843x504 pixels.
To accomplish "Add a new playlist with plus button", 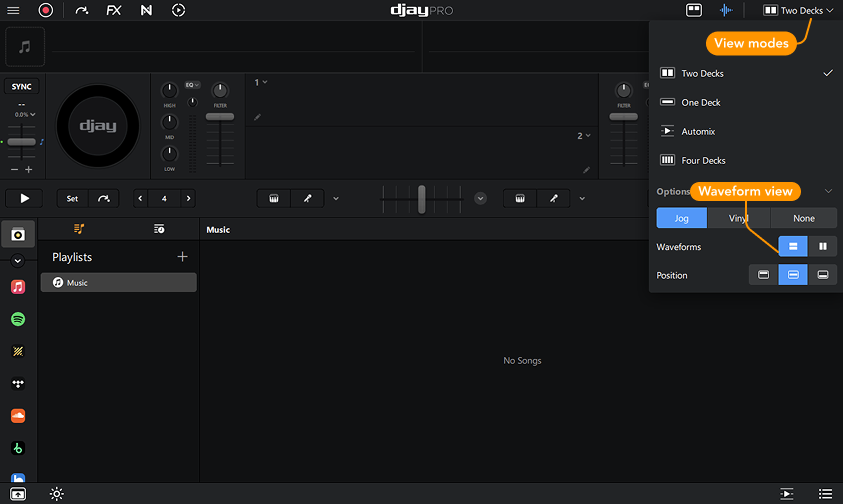I will (183, 257).
